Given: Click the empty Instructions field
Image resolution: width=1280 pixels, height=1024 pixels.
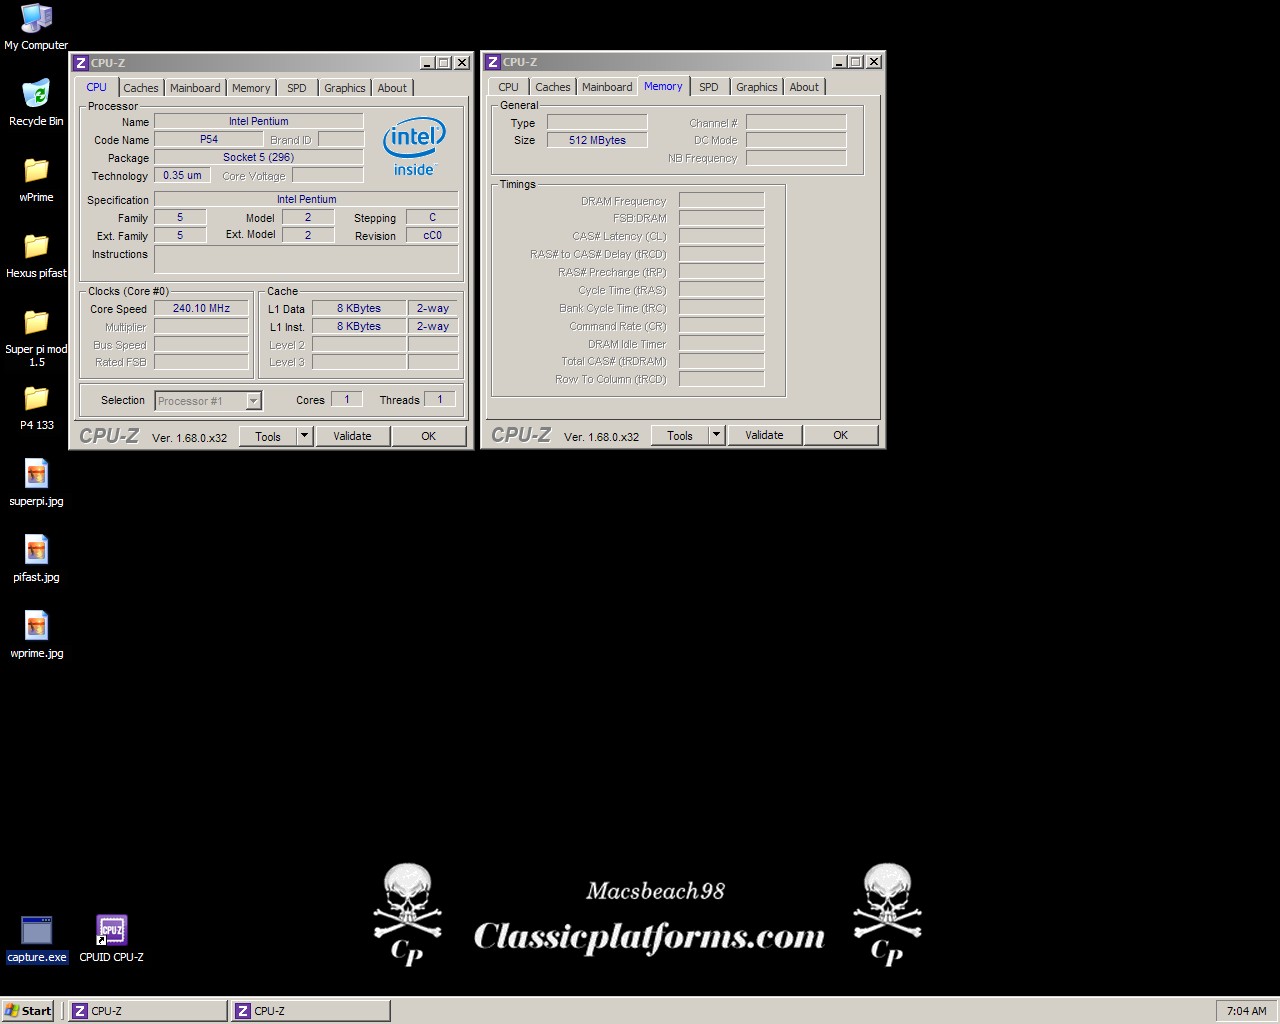Looking at the screenshot, I should point(306,259).
